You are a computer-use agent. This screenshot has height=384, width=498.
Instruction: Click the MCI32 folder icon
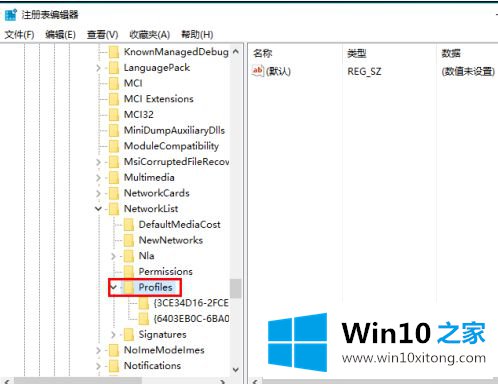(x=114, y=115)
